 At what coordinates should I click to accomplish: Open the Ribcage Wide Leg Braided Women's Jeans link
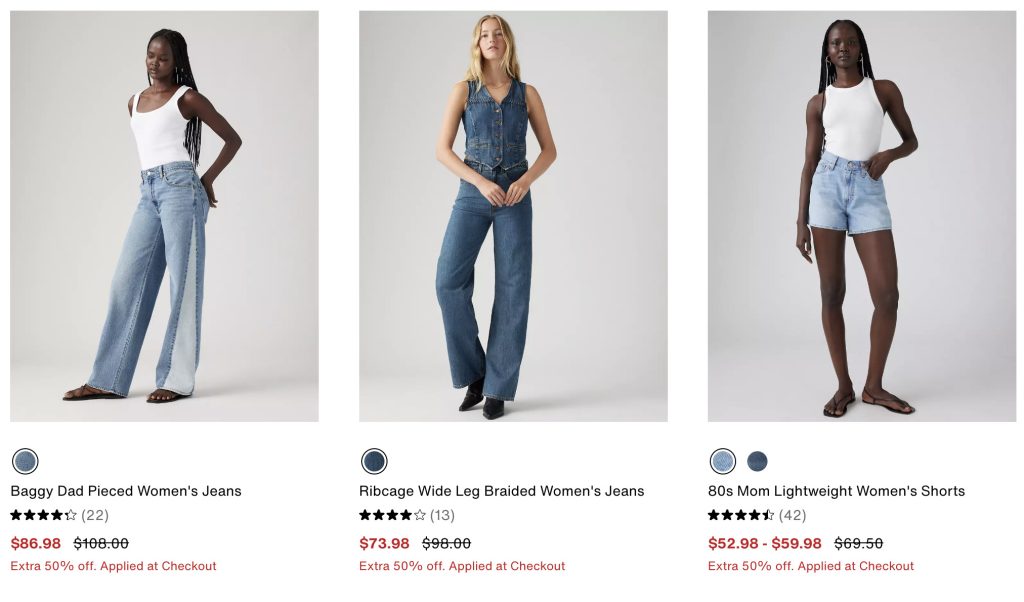tap(501, 491)
